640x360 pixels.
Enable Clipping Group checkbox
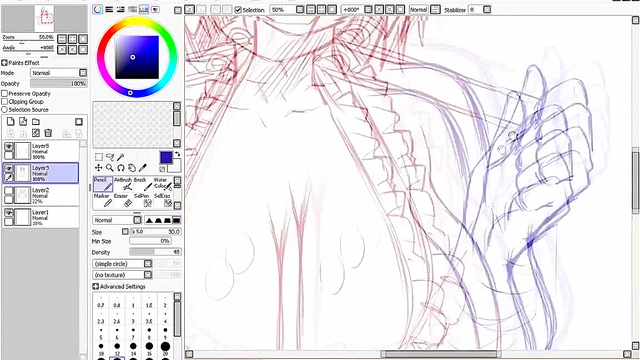(4, 102)
